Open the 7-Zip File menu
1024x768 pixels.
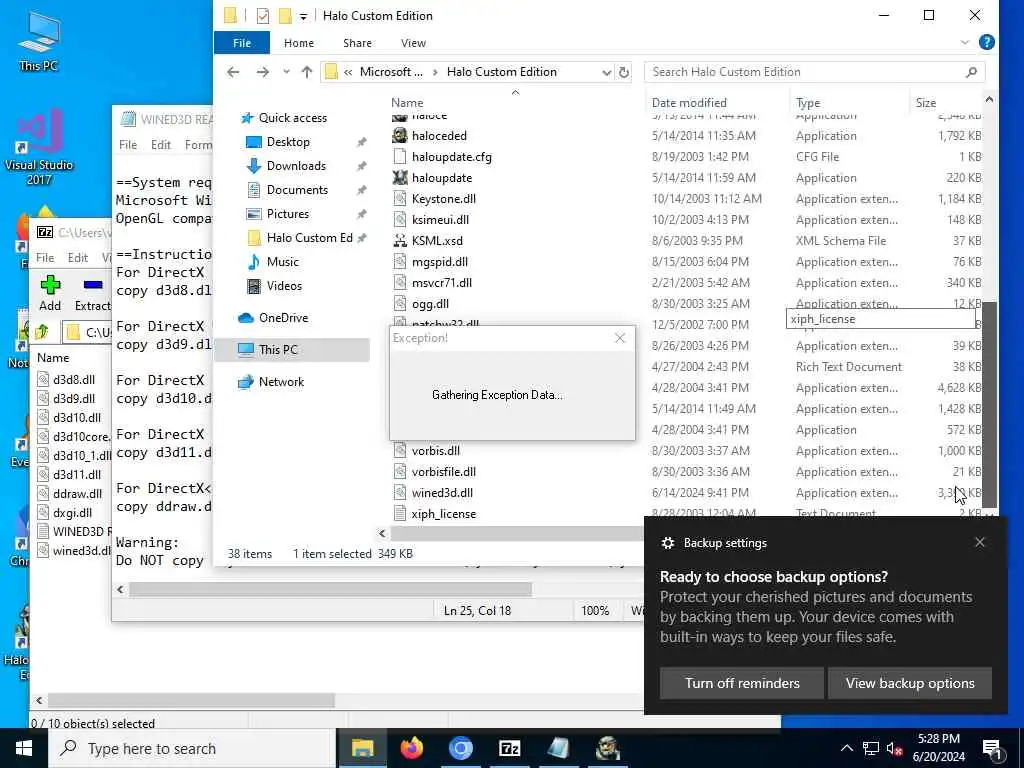pos(45,258)
